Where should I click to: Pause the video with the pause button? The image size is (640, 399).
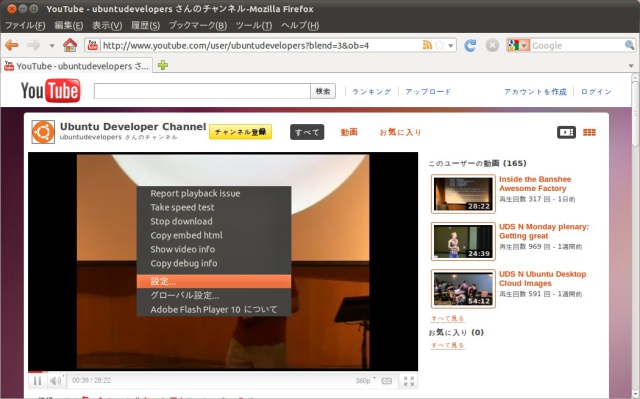(37, 381)
